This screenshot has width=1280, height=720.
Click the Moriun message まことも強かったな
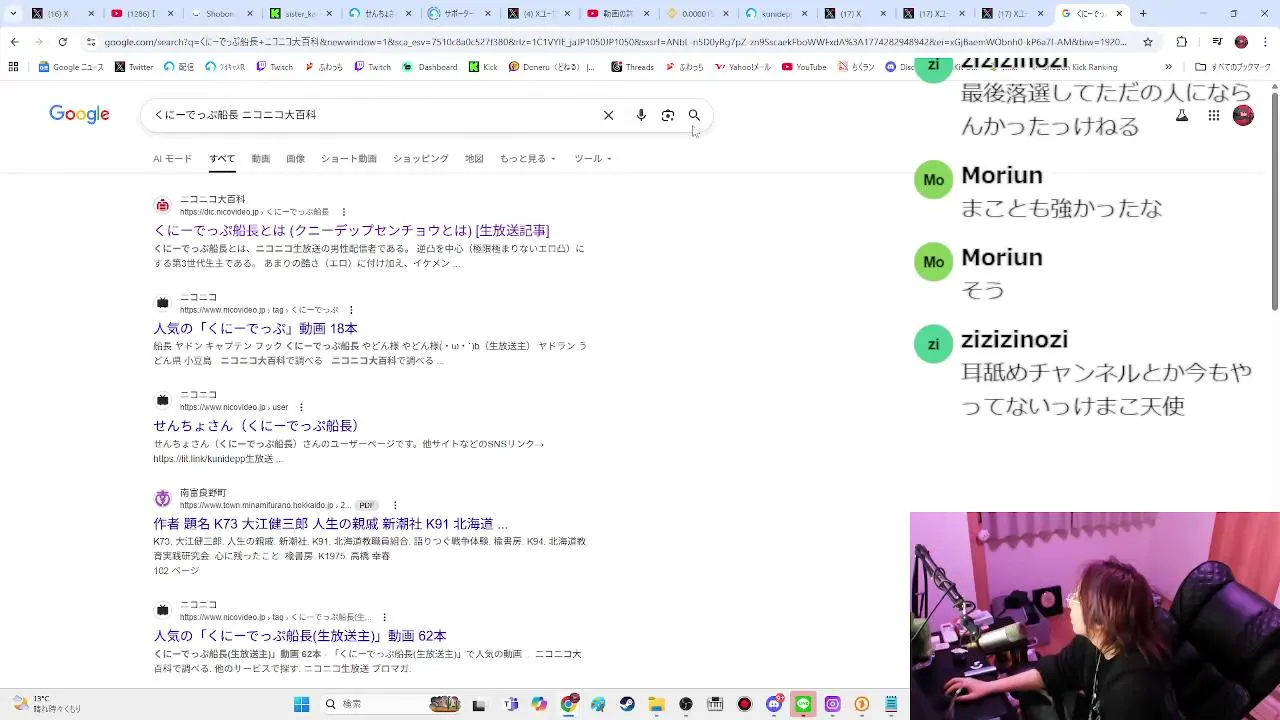tap(1061, 208)
